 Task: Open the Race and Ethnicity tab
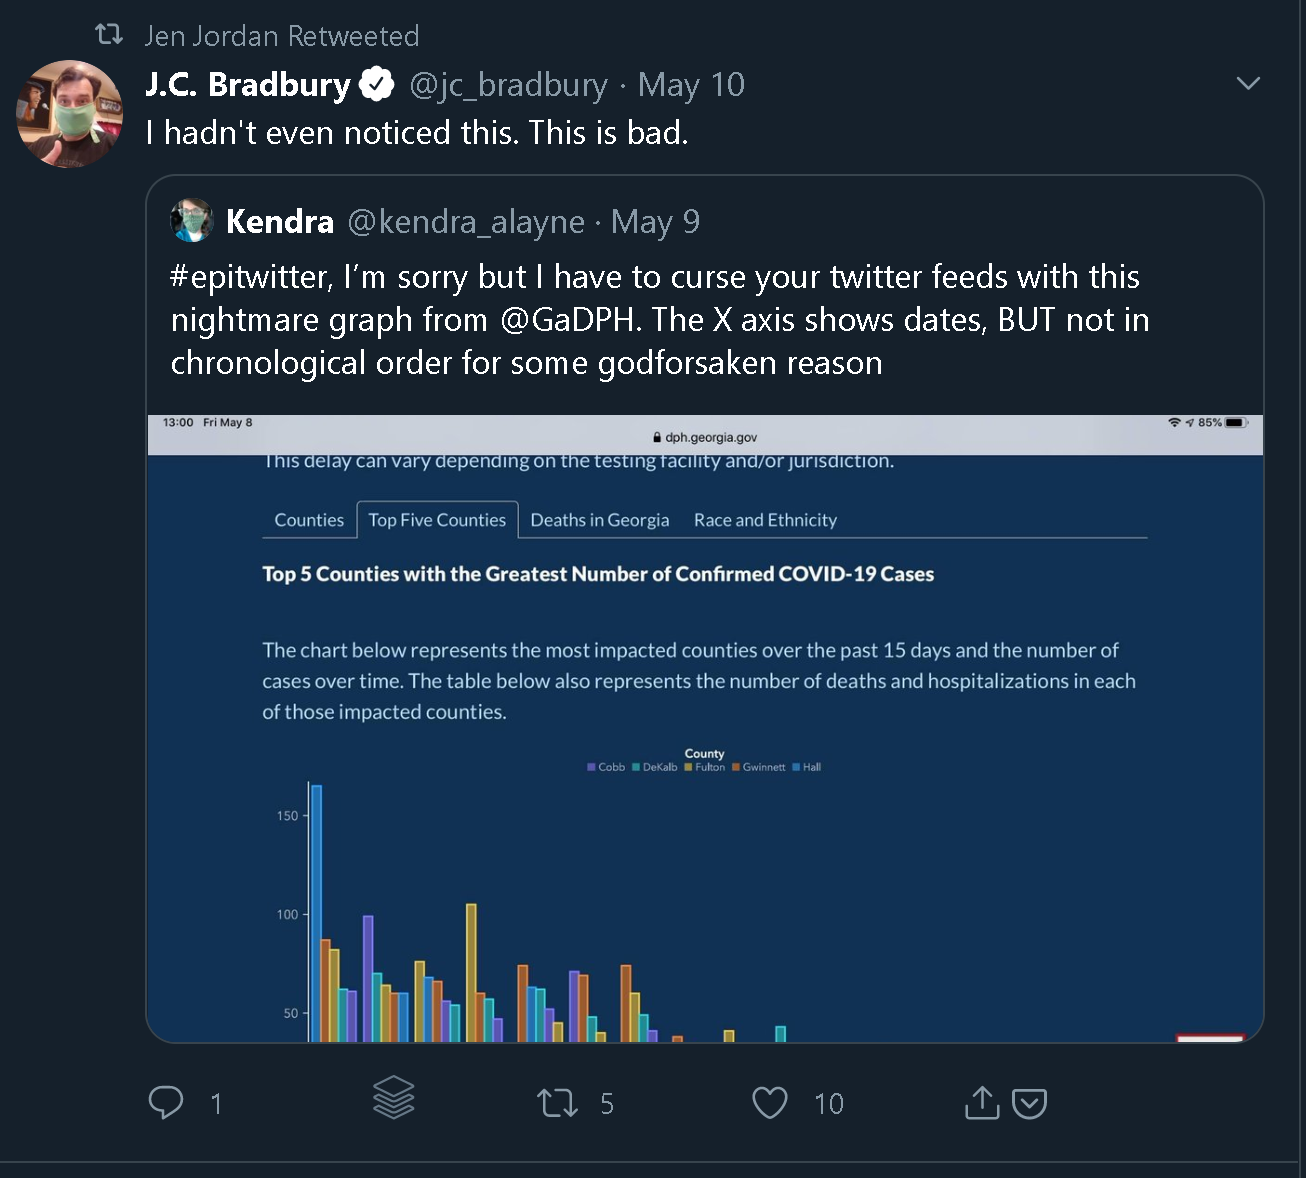pyautogui.click(x=765, y=520)
